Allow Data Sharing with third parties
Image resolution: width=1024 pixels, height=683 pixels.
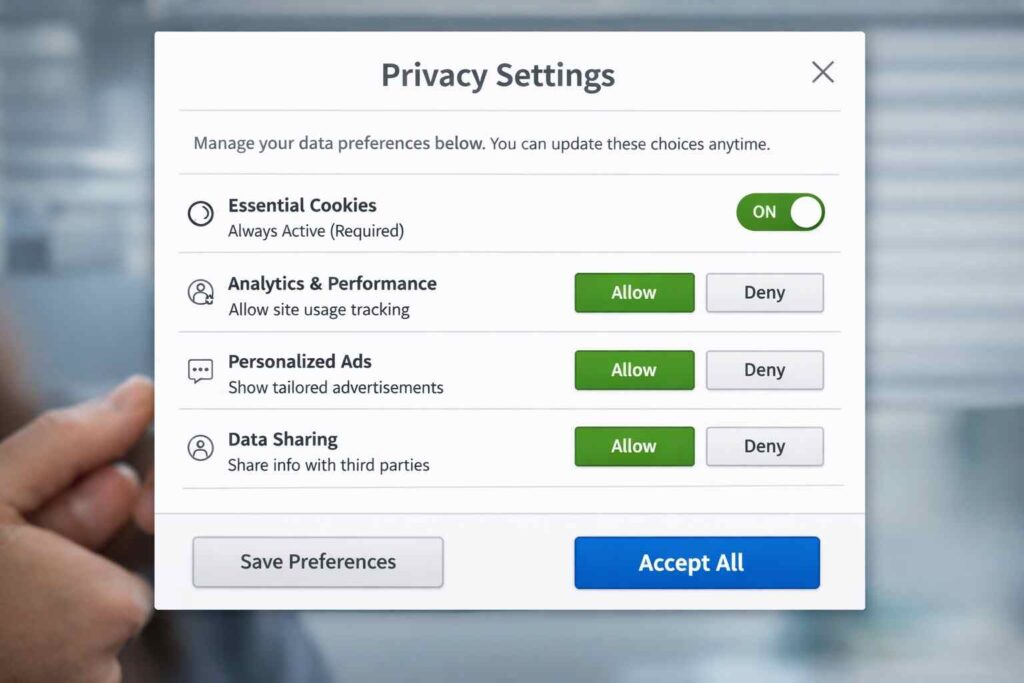point(634,446)
